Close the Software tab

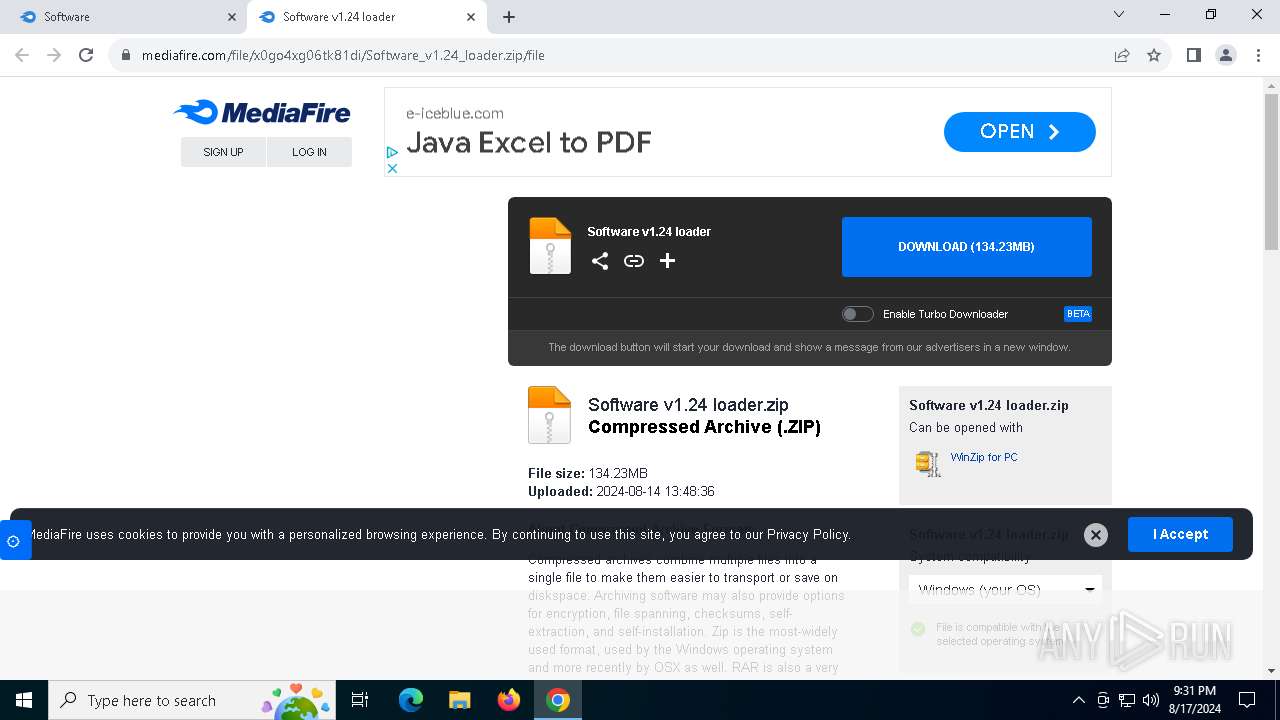(232, 17)
